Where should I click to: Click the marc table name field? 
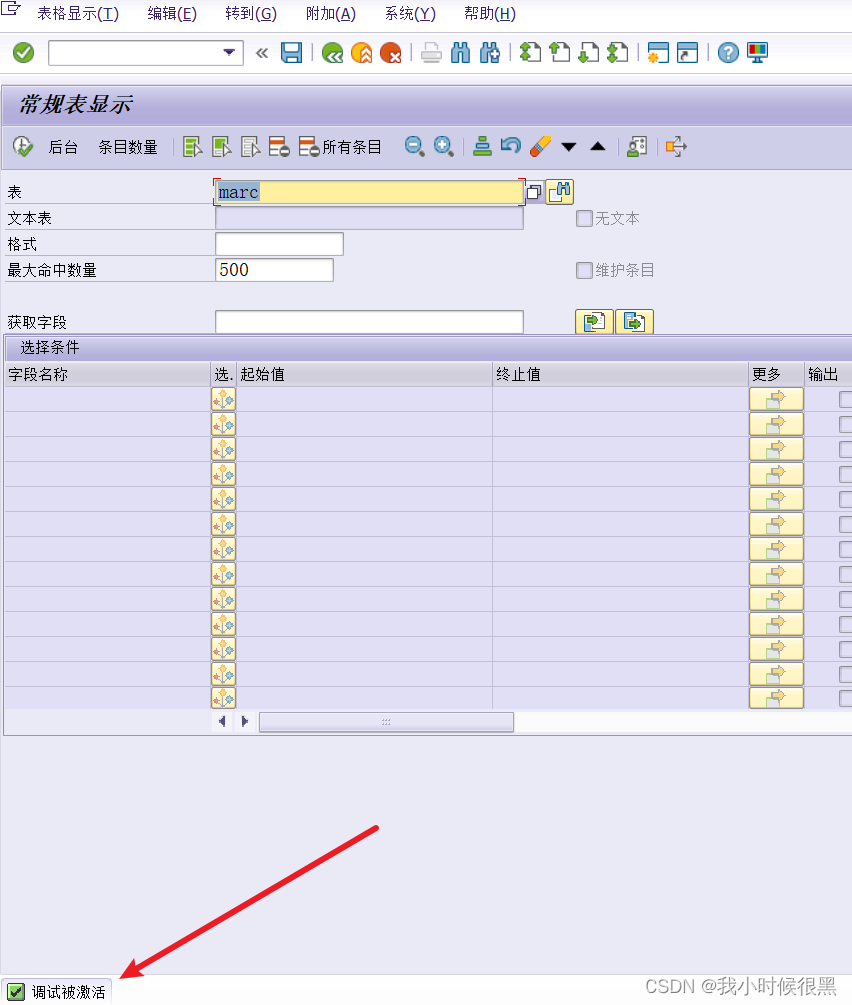point(369,192)
